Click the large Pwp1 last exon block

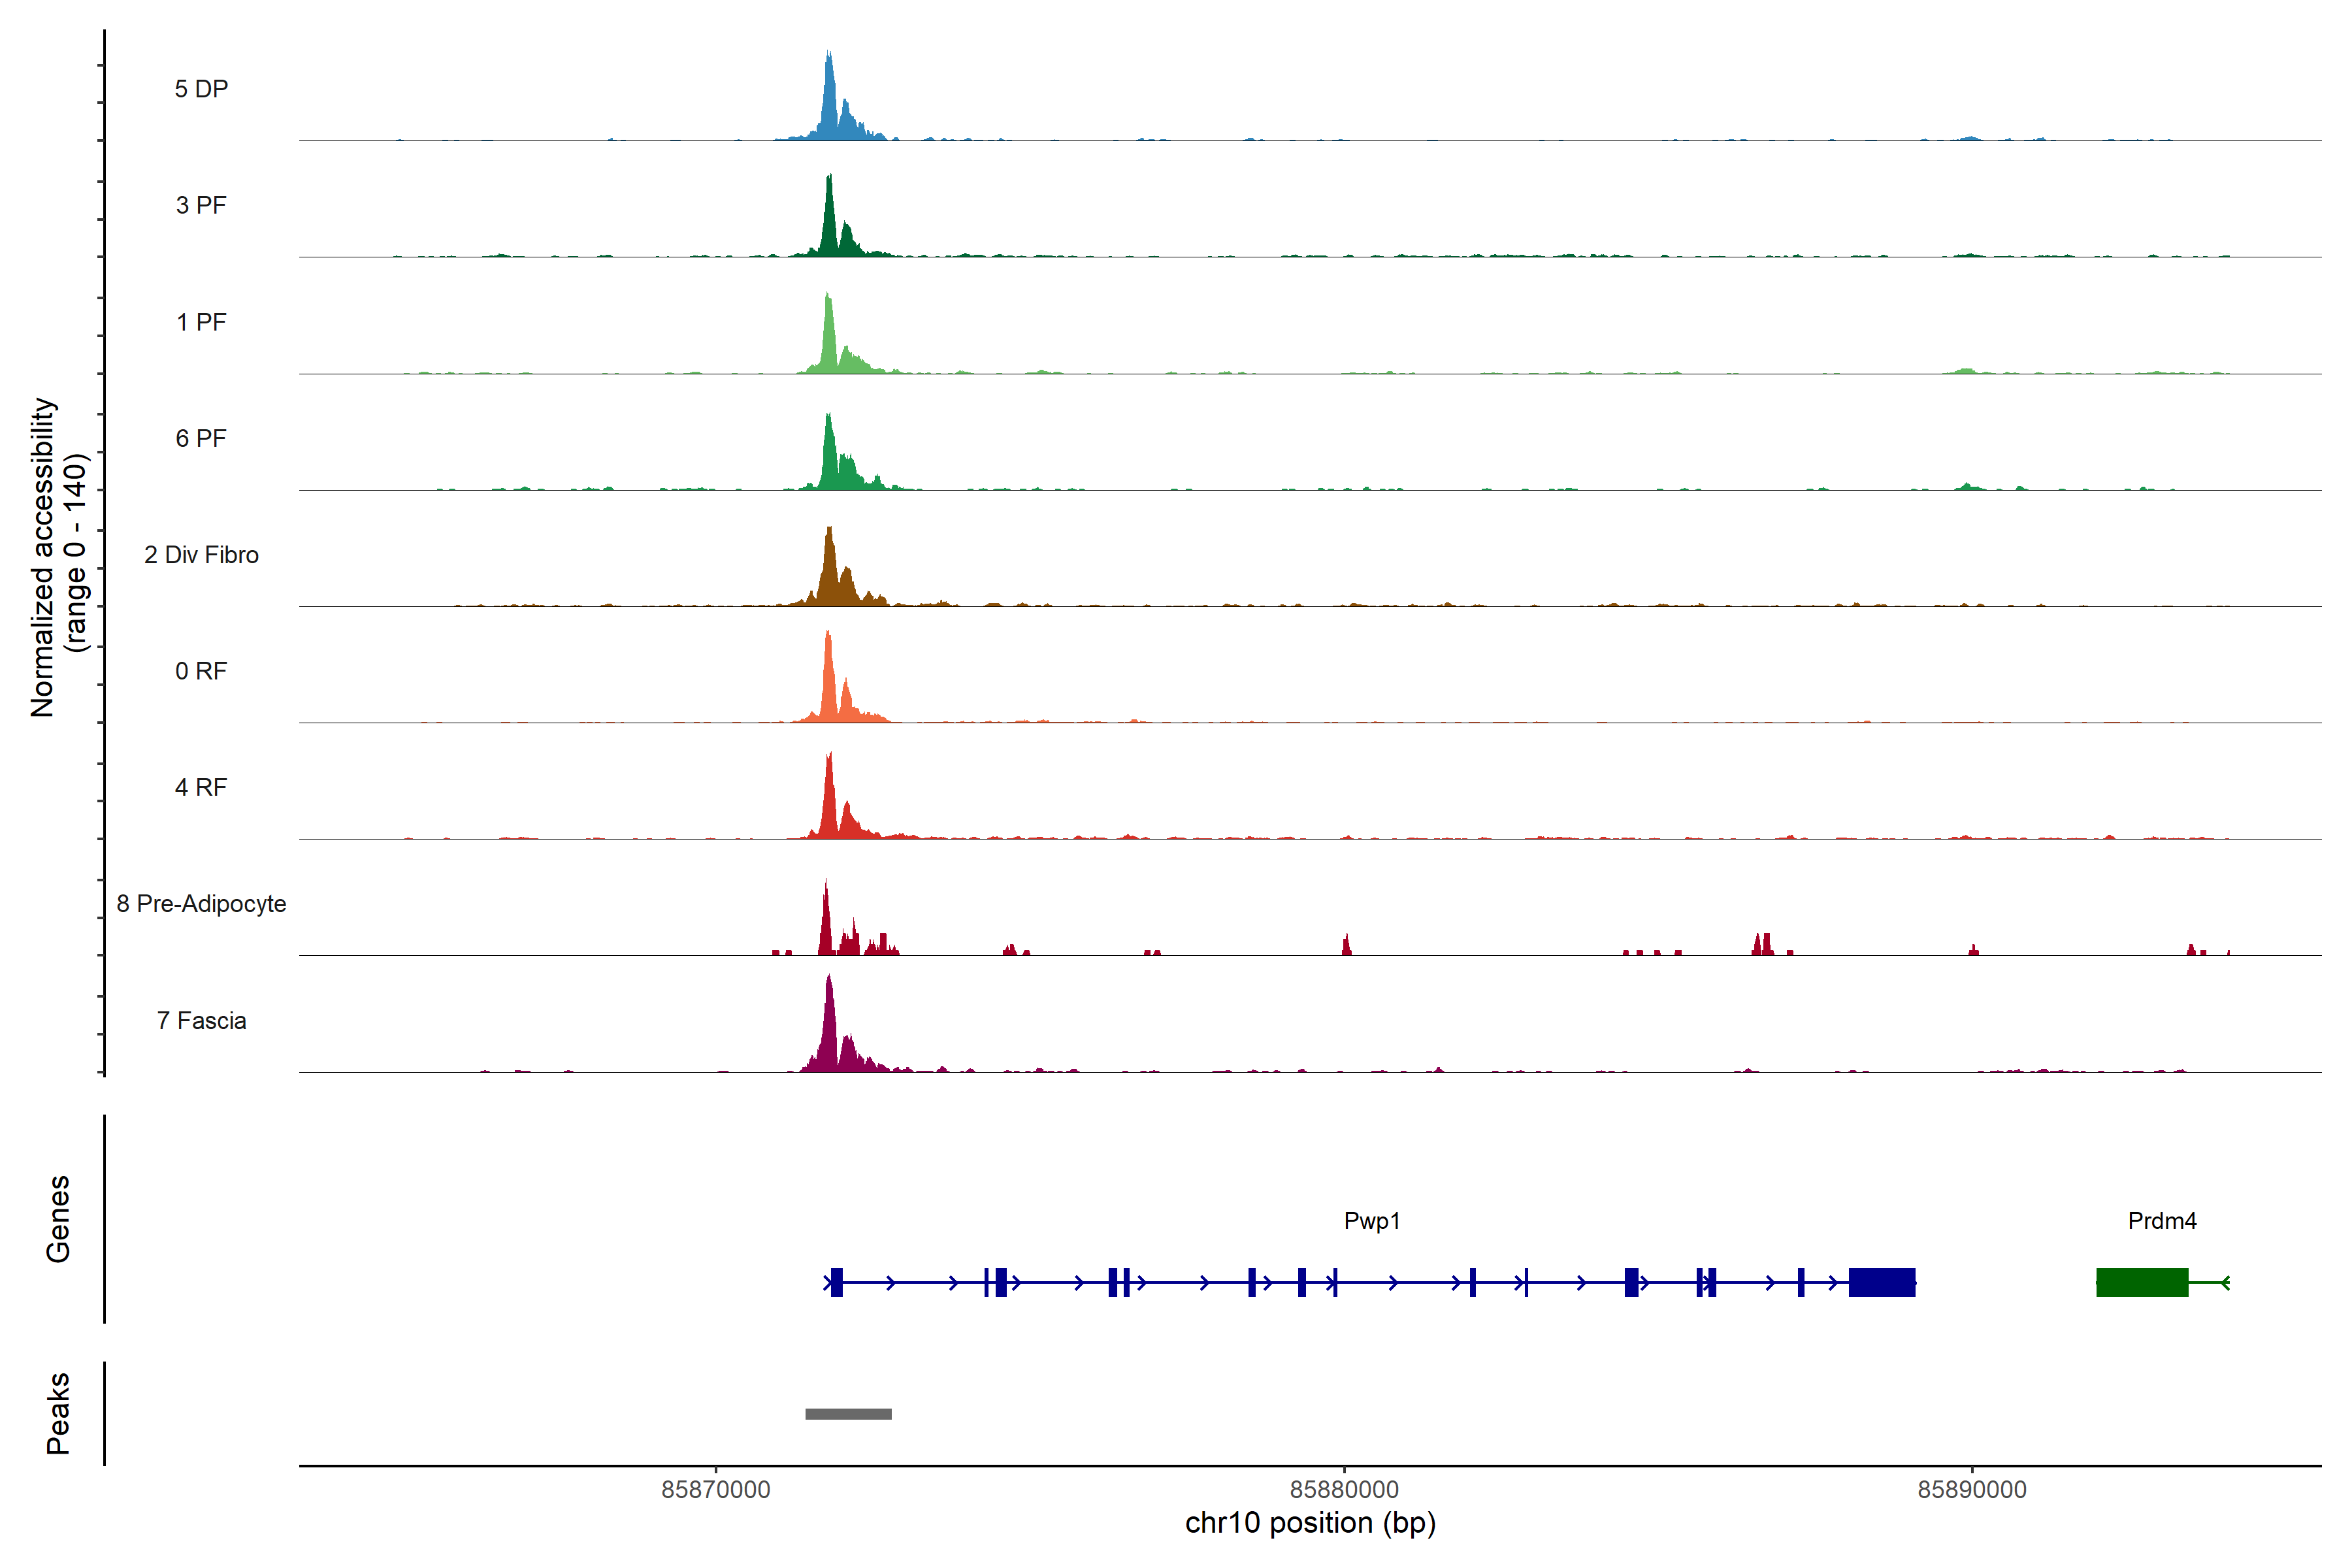(1882, 1282)
